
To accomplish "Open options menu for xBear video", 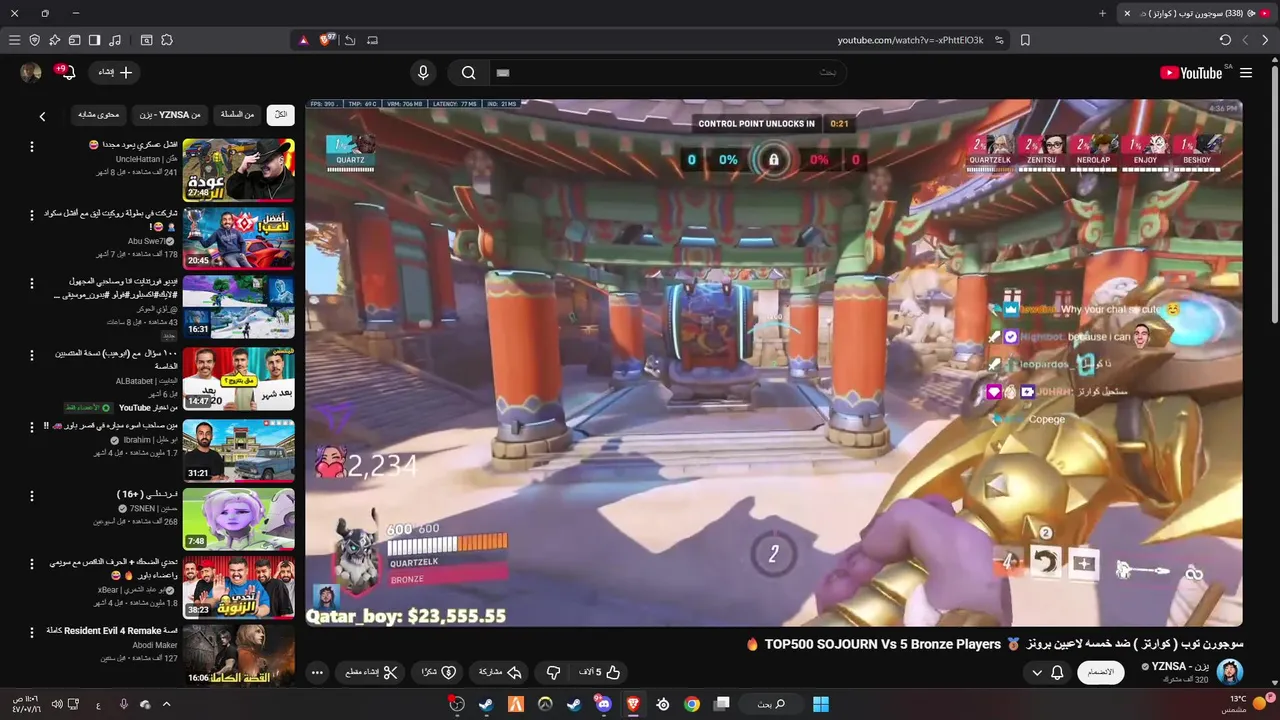I will coord(31,565).
